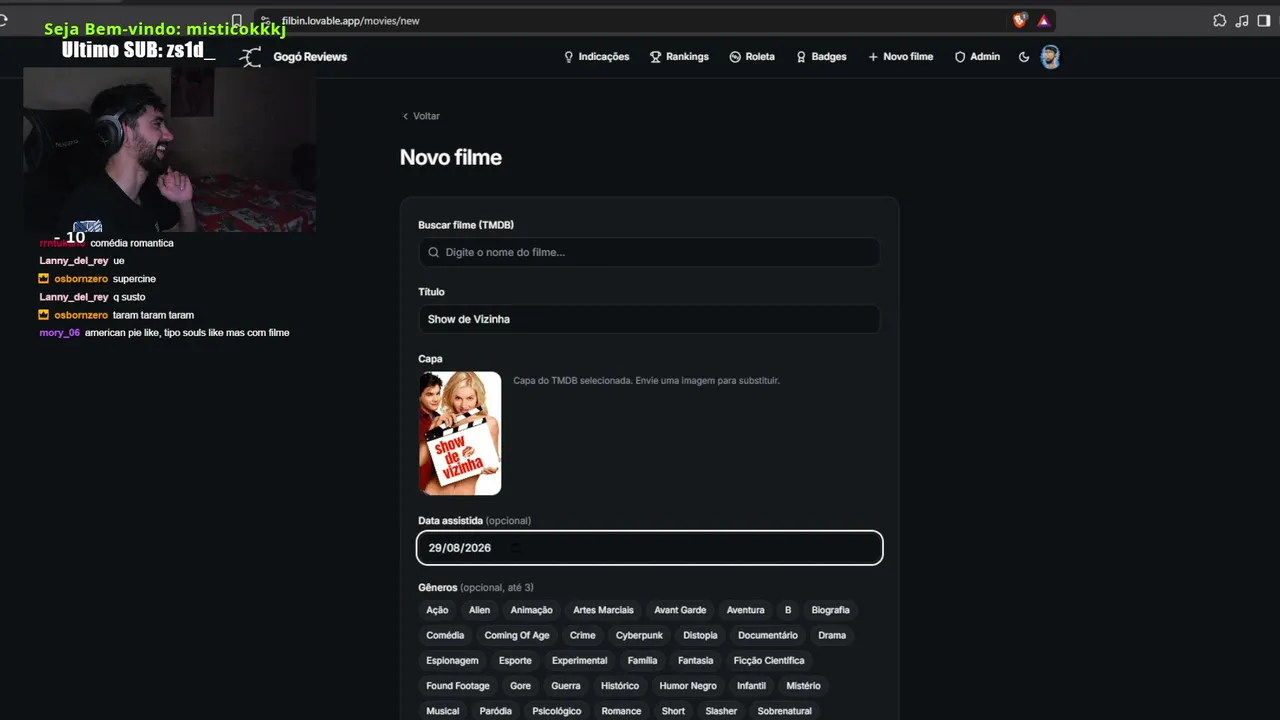
Task: Select the Romance genre chip
Action: 621,711
